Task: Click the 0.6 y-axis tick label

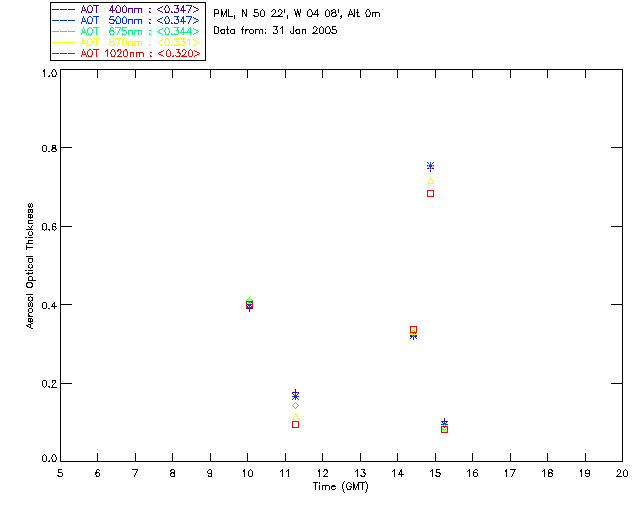Action: 49,227
